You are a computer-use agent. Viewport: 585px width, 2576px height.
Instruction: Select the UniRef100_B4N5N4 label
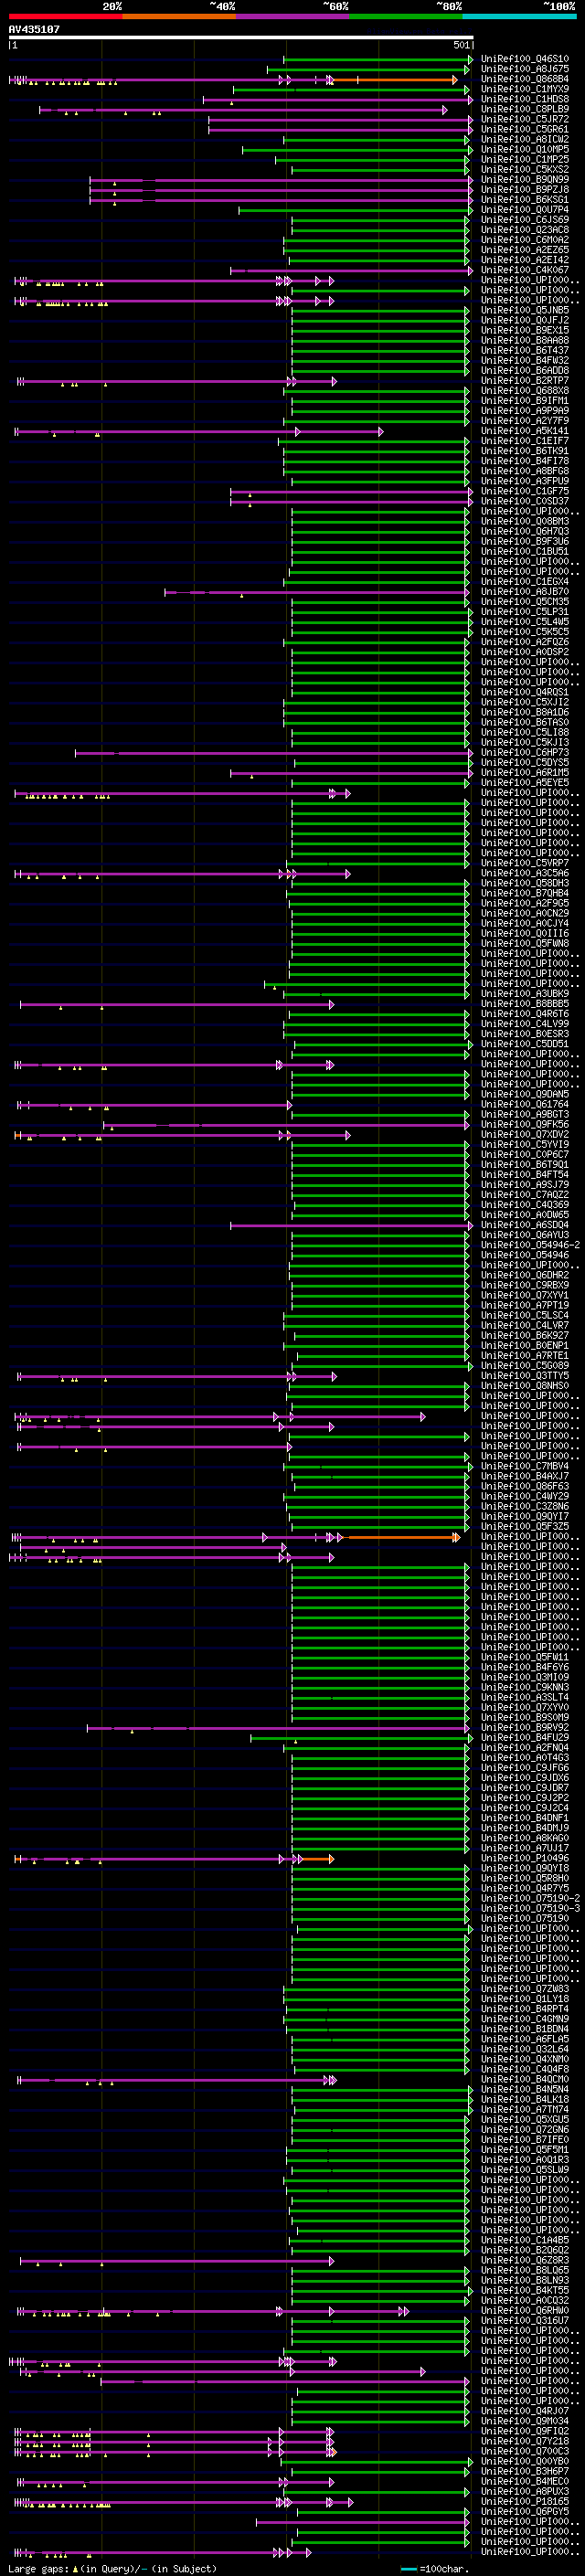[525, 2089]
